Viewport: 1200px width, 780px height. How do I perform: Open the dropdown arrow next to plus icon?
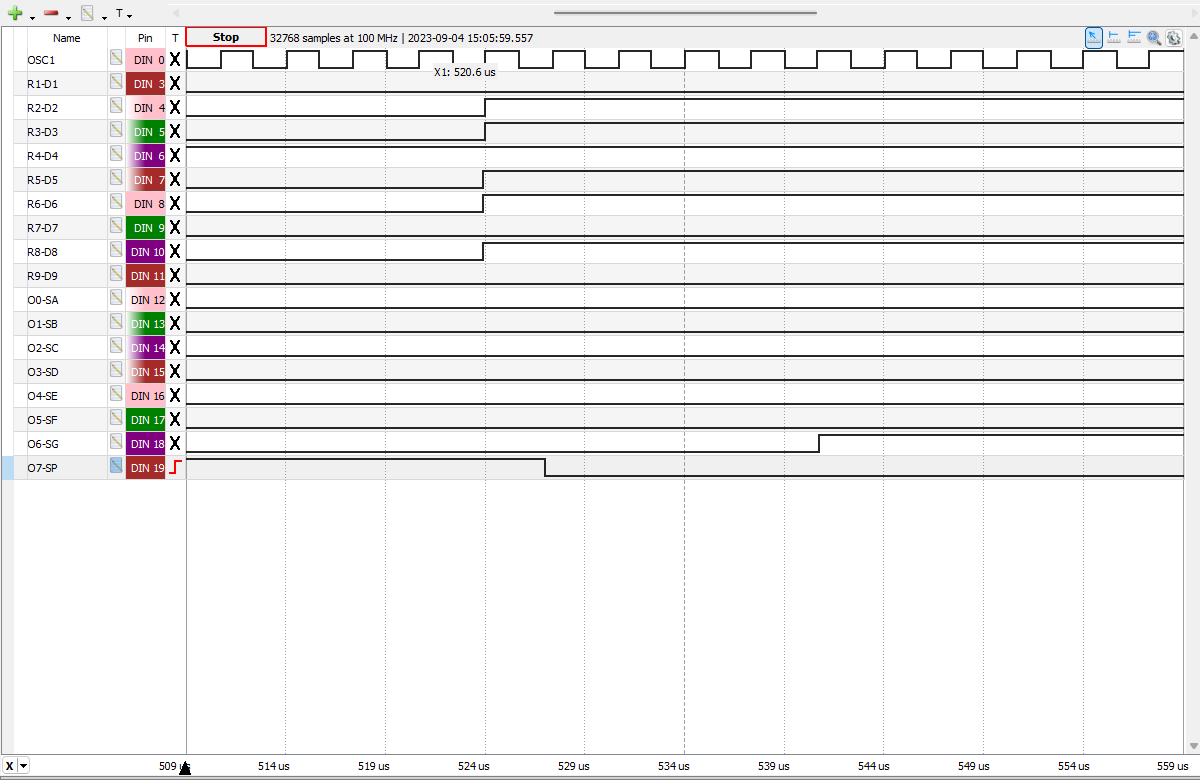(x=32, y=17)
